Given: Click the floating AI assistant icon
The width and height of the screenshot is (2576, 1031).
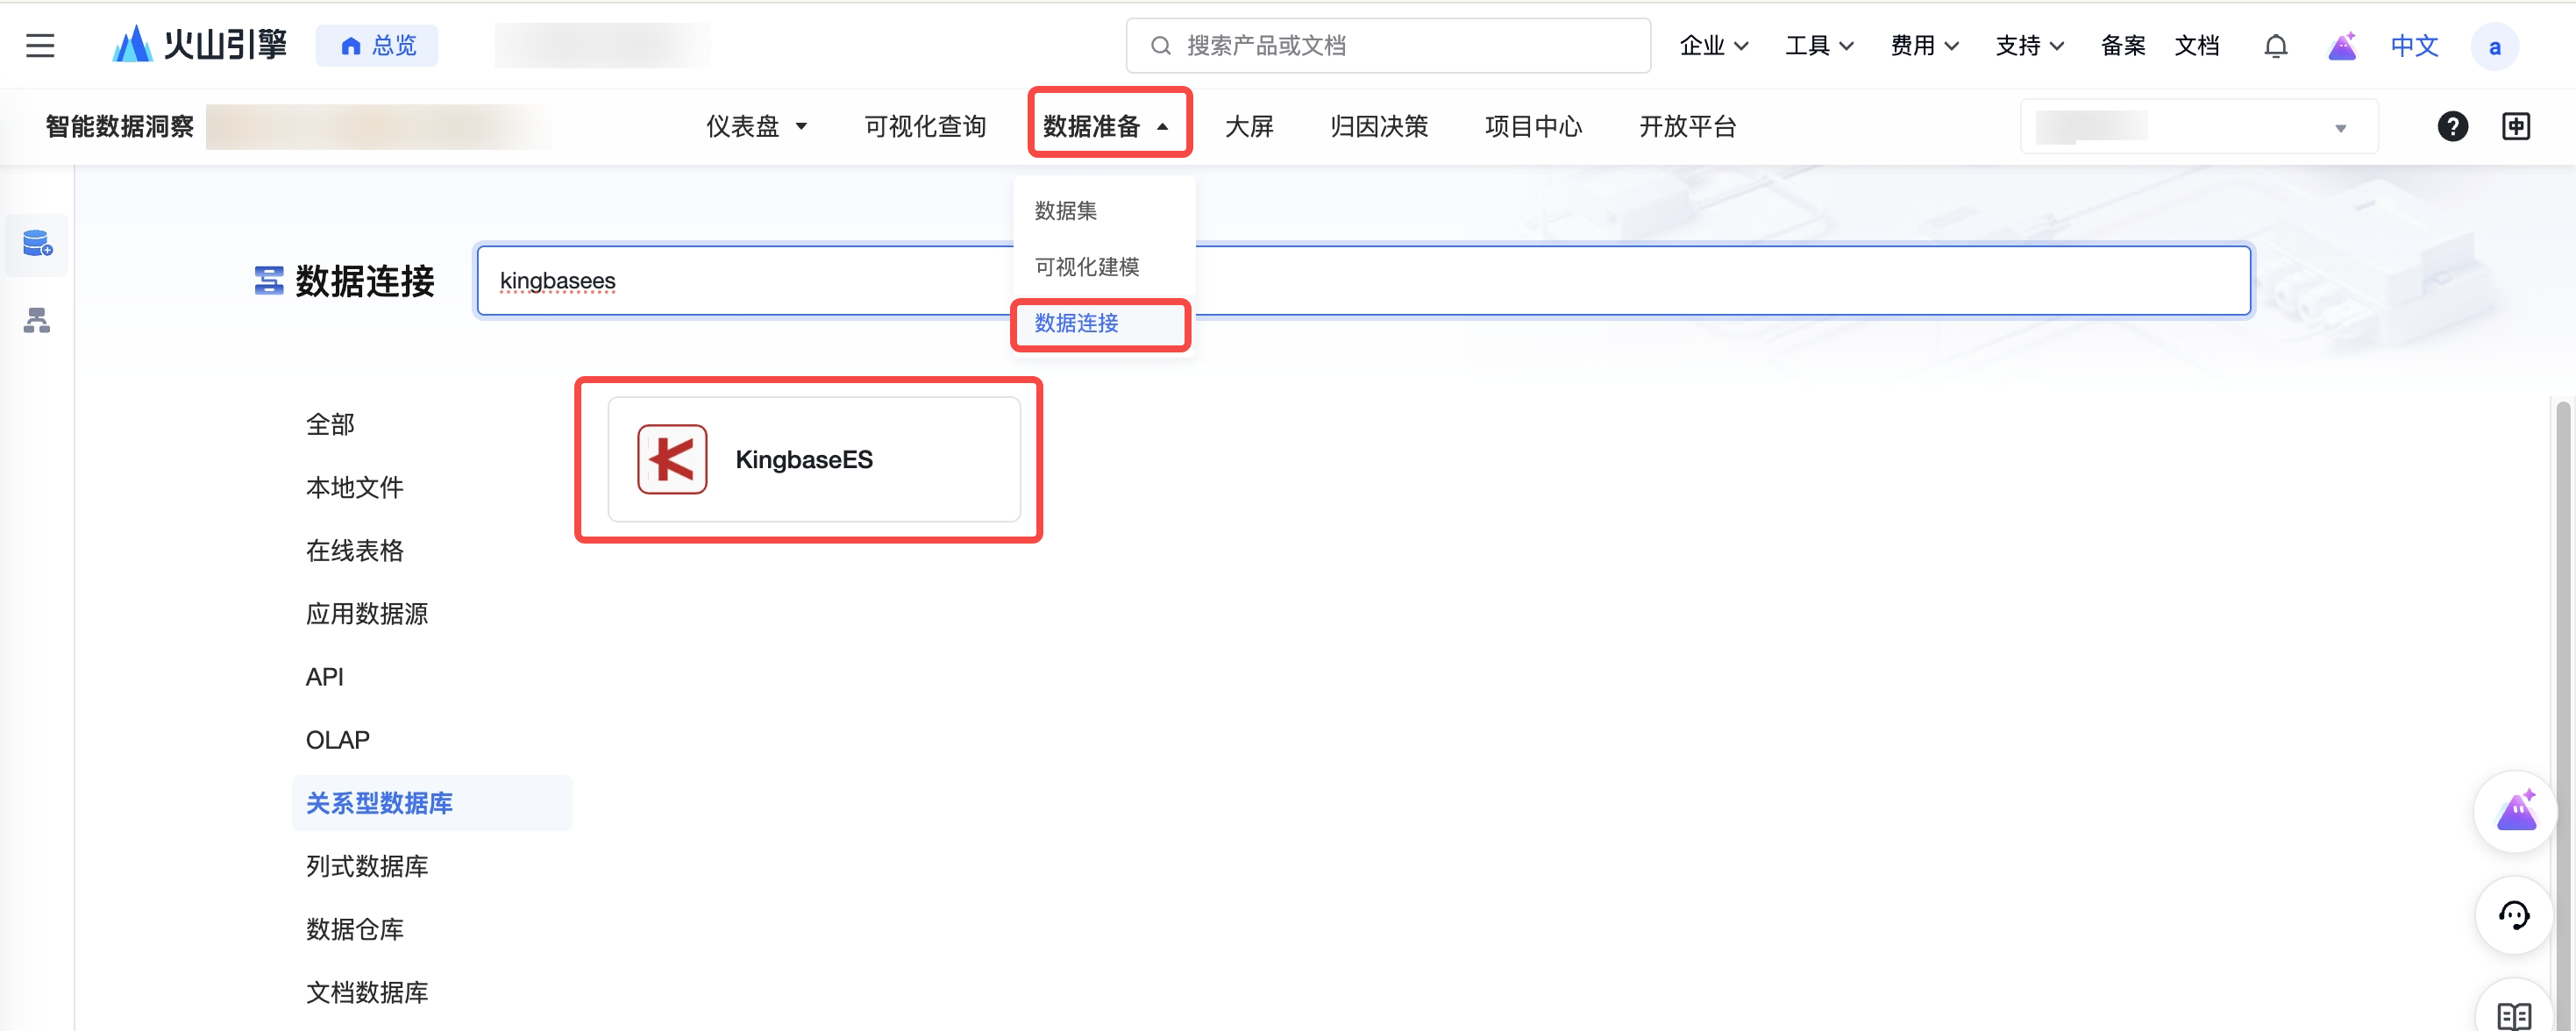Looking at the screenshot, I should (x=2515, y=810).
